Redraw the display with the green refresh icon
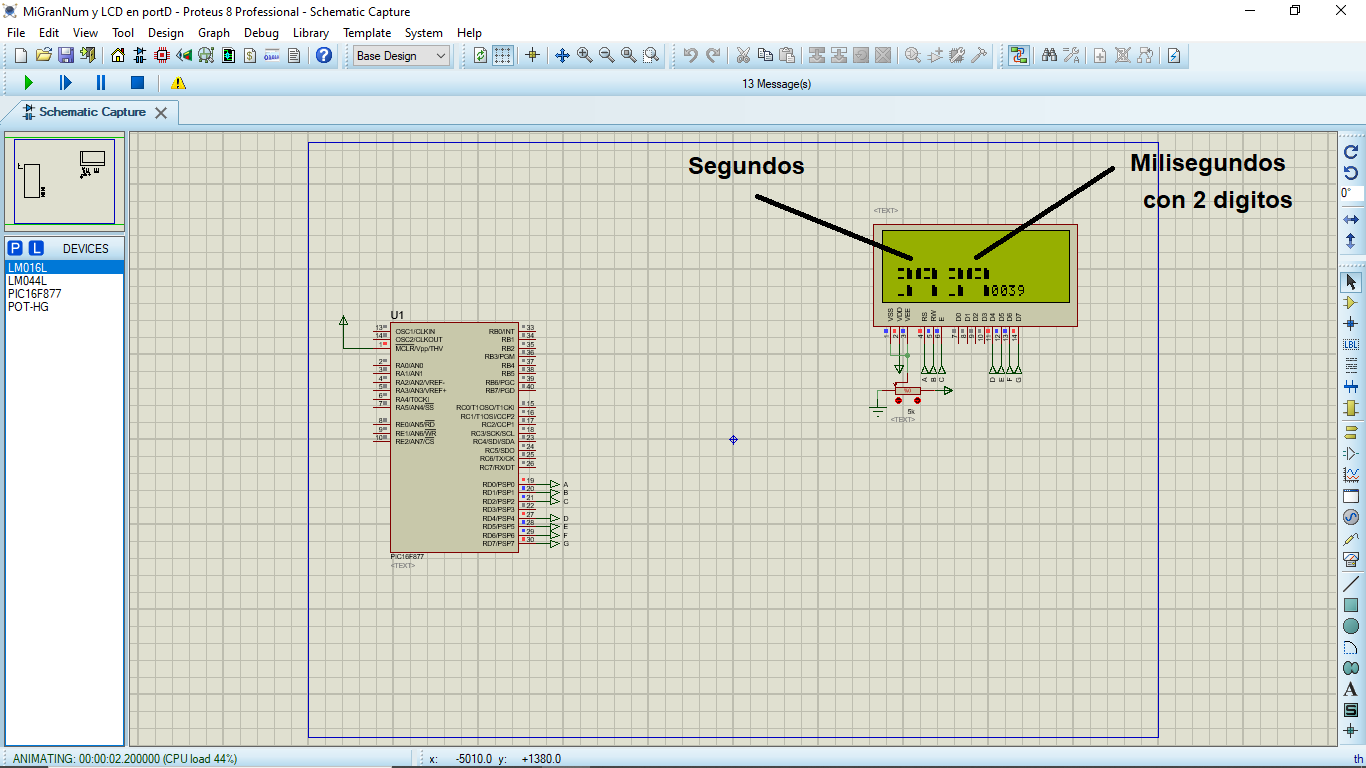The image size is (1366, 768). pos(481,56)
